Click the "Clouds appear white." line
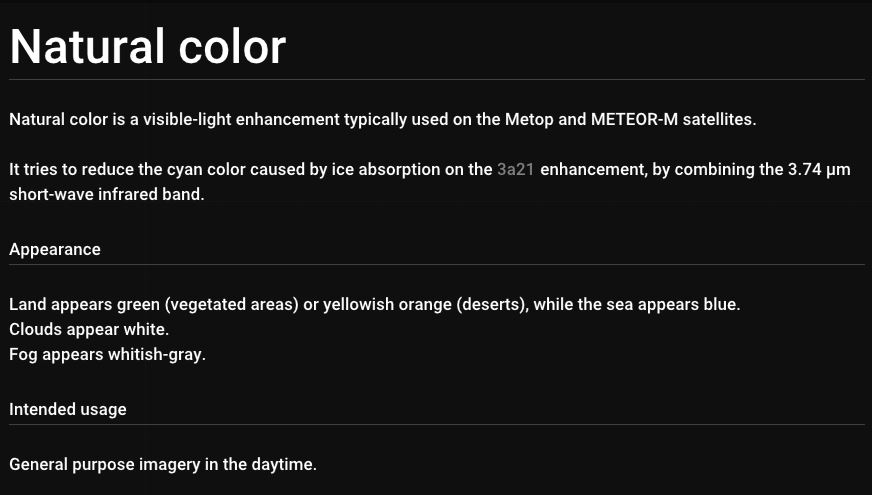872x495 pixels. click(x=89, y=329)
